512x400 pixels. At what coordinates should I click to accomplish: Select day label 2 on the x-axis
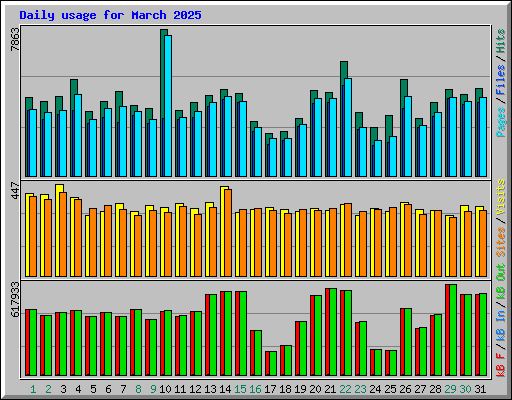48,389
